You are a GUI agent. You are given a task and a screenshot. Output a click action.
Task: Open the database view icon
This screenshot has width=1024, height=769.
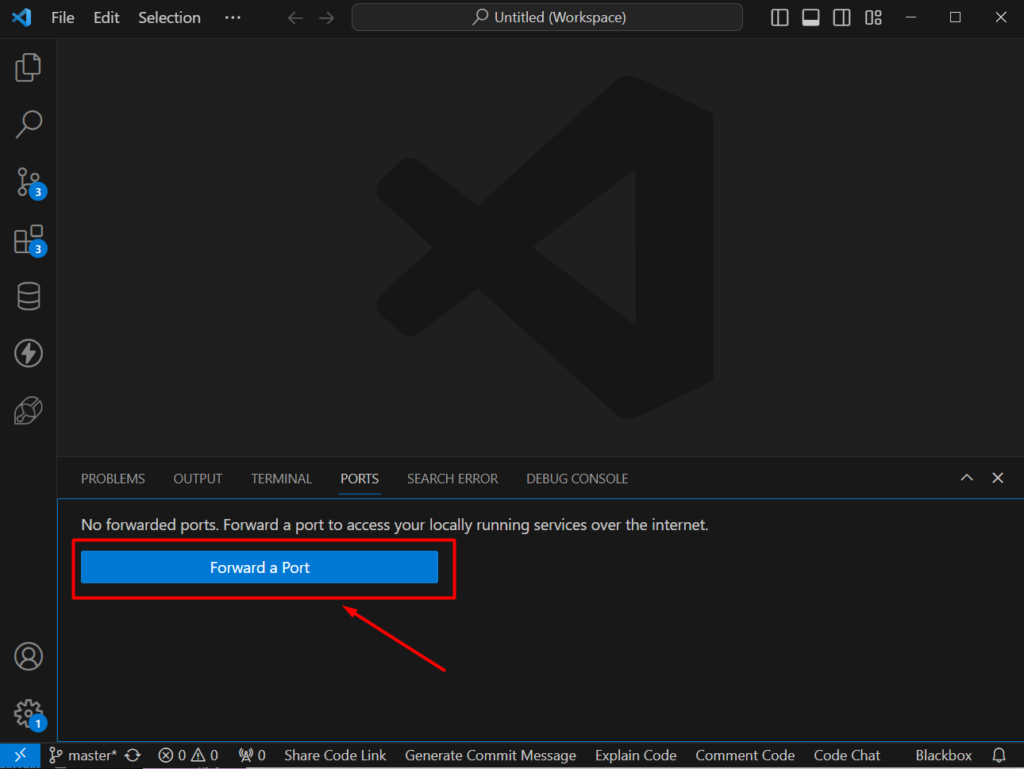point(28,296)
